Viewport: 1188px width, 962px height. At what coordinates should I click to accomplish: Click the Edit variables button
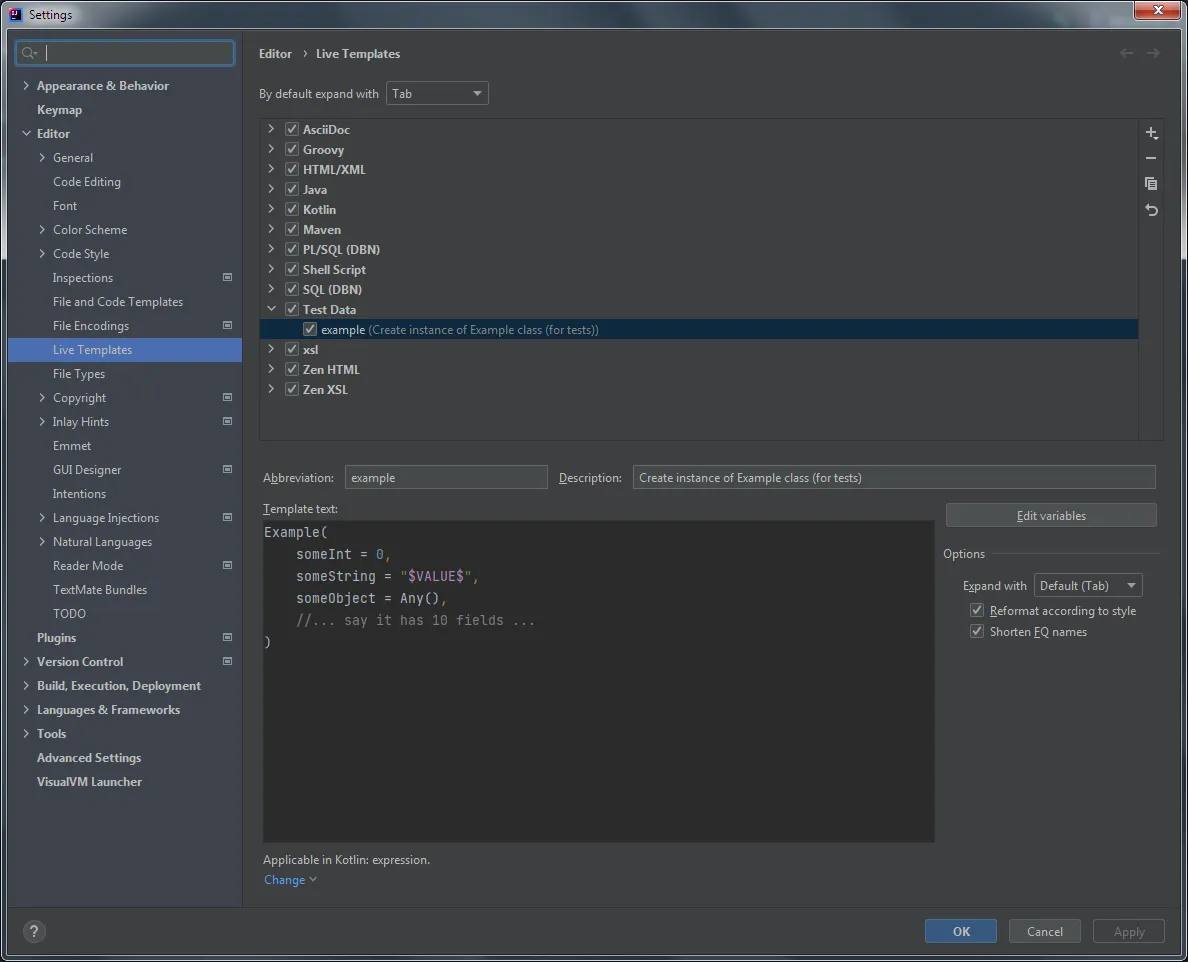[x=1051, y=516]
